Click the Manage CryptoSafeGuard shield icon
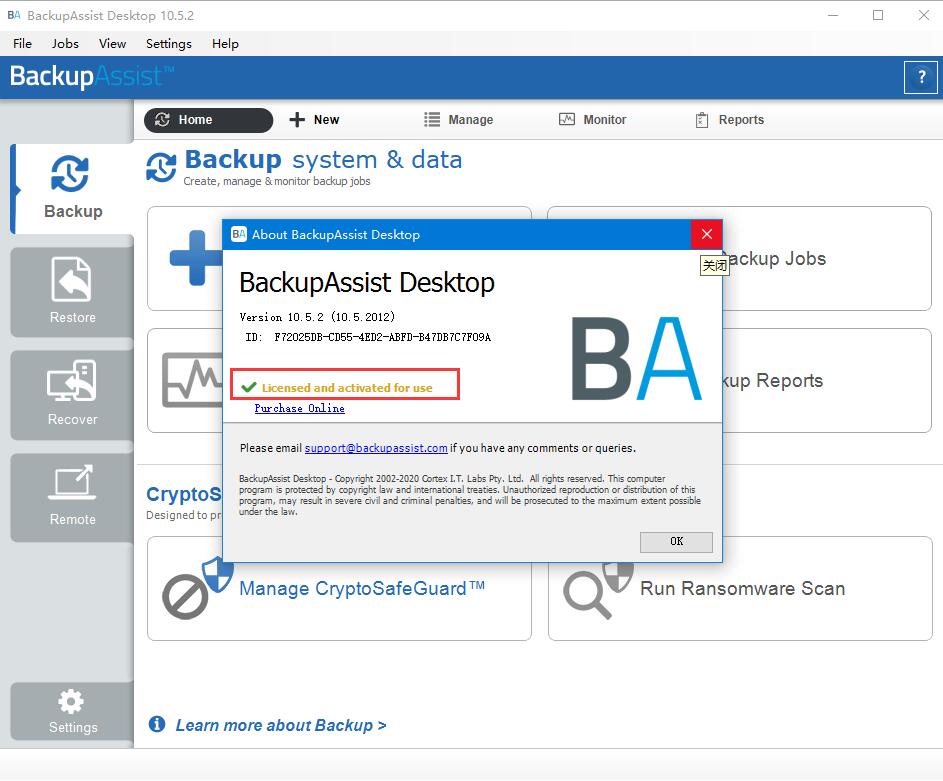 (197, 589)
